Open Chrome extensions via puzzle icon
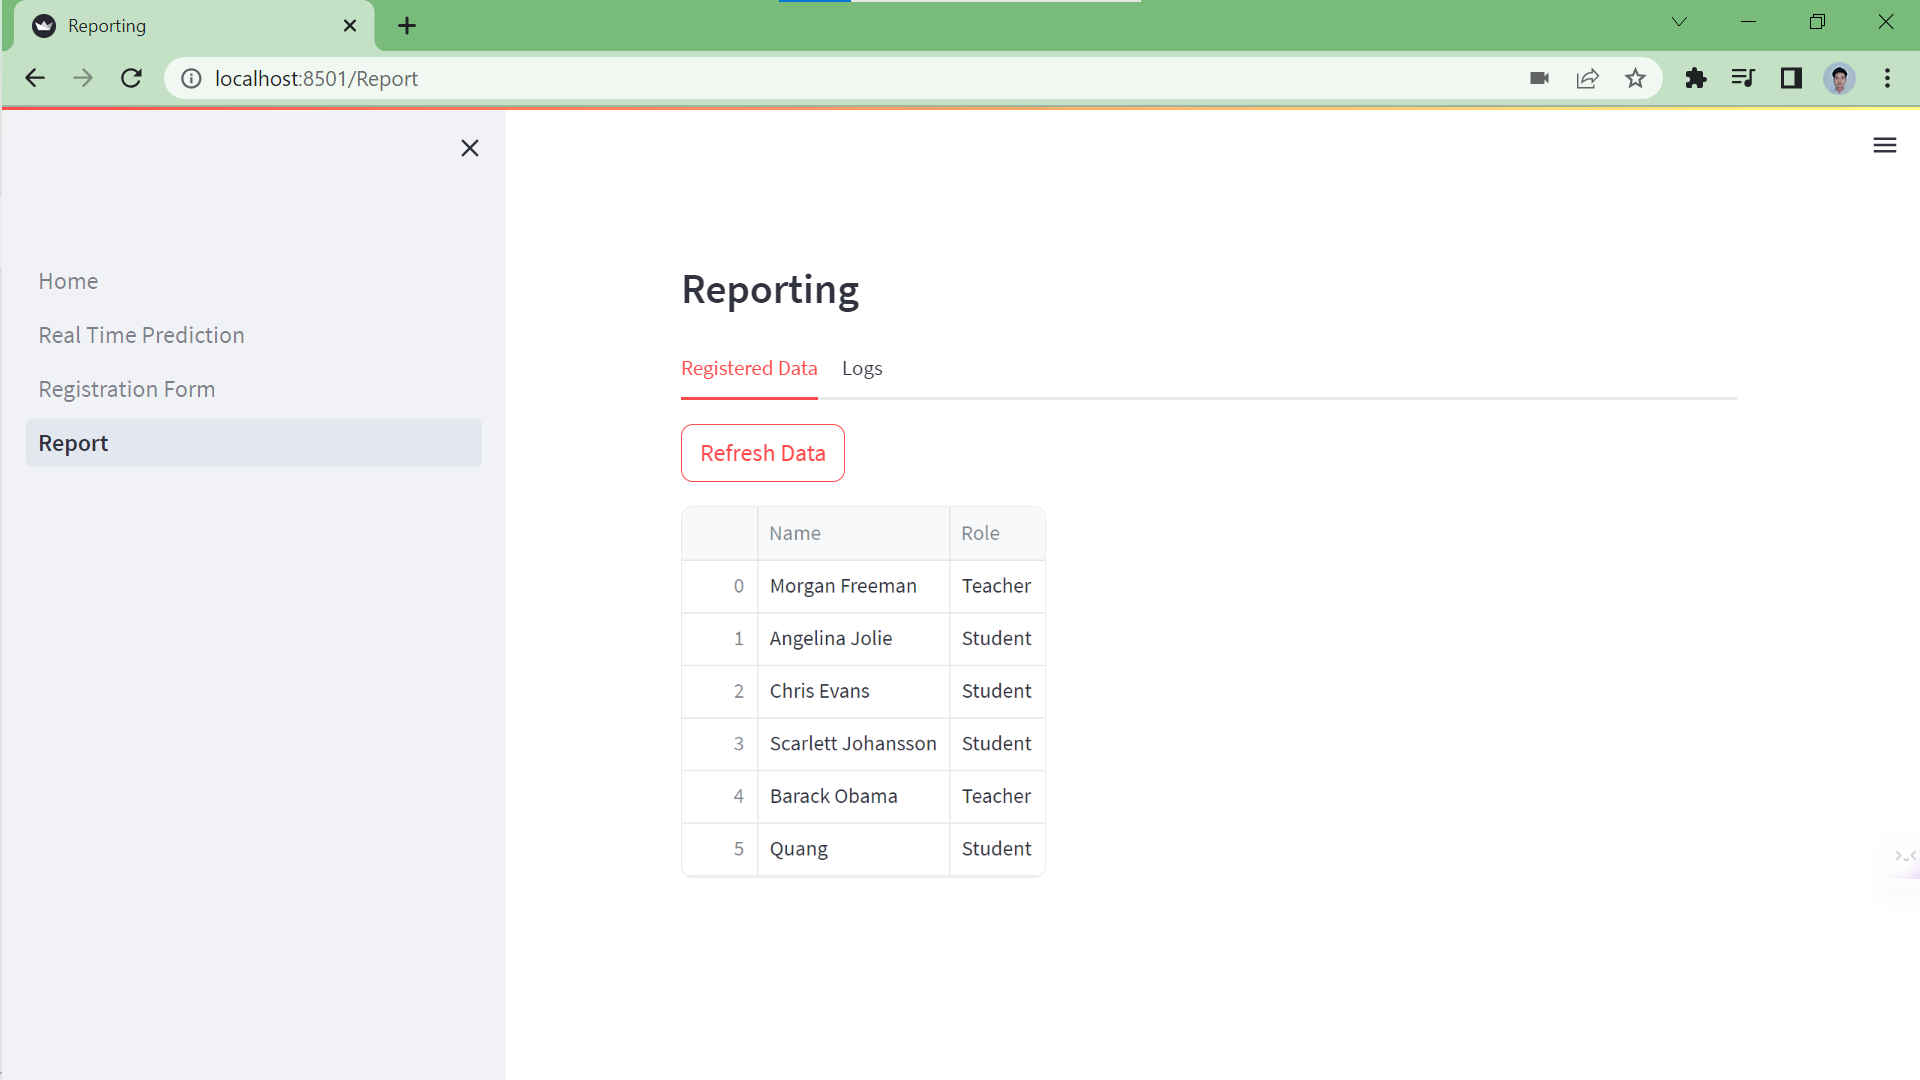 pos(1695,78)
